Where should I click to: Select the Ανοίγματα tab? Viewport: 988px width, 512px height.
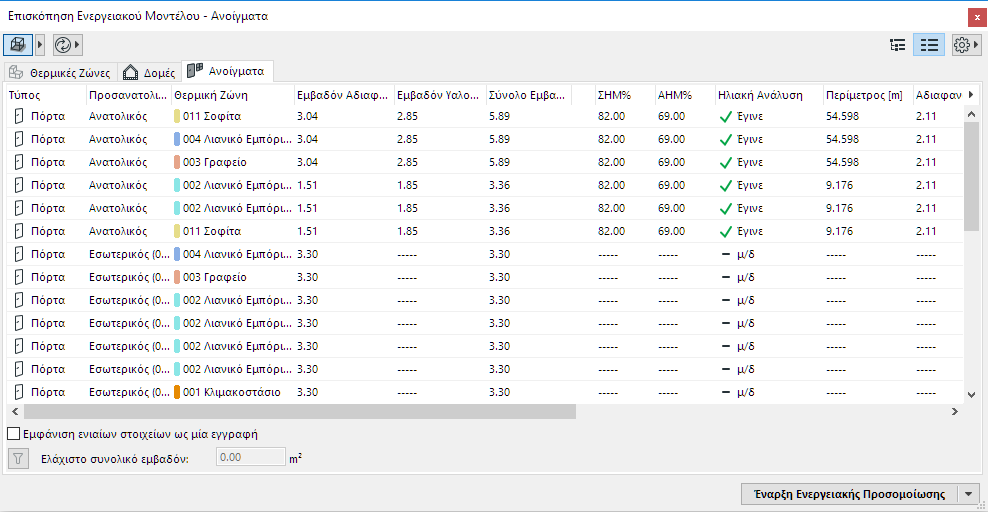227,71
